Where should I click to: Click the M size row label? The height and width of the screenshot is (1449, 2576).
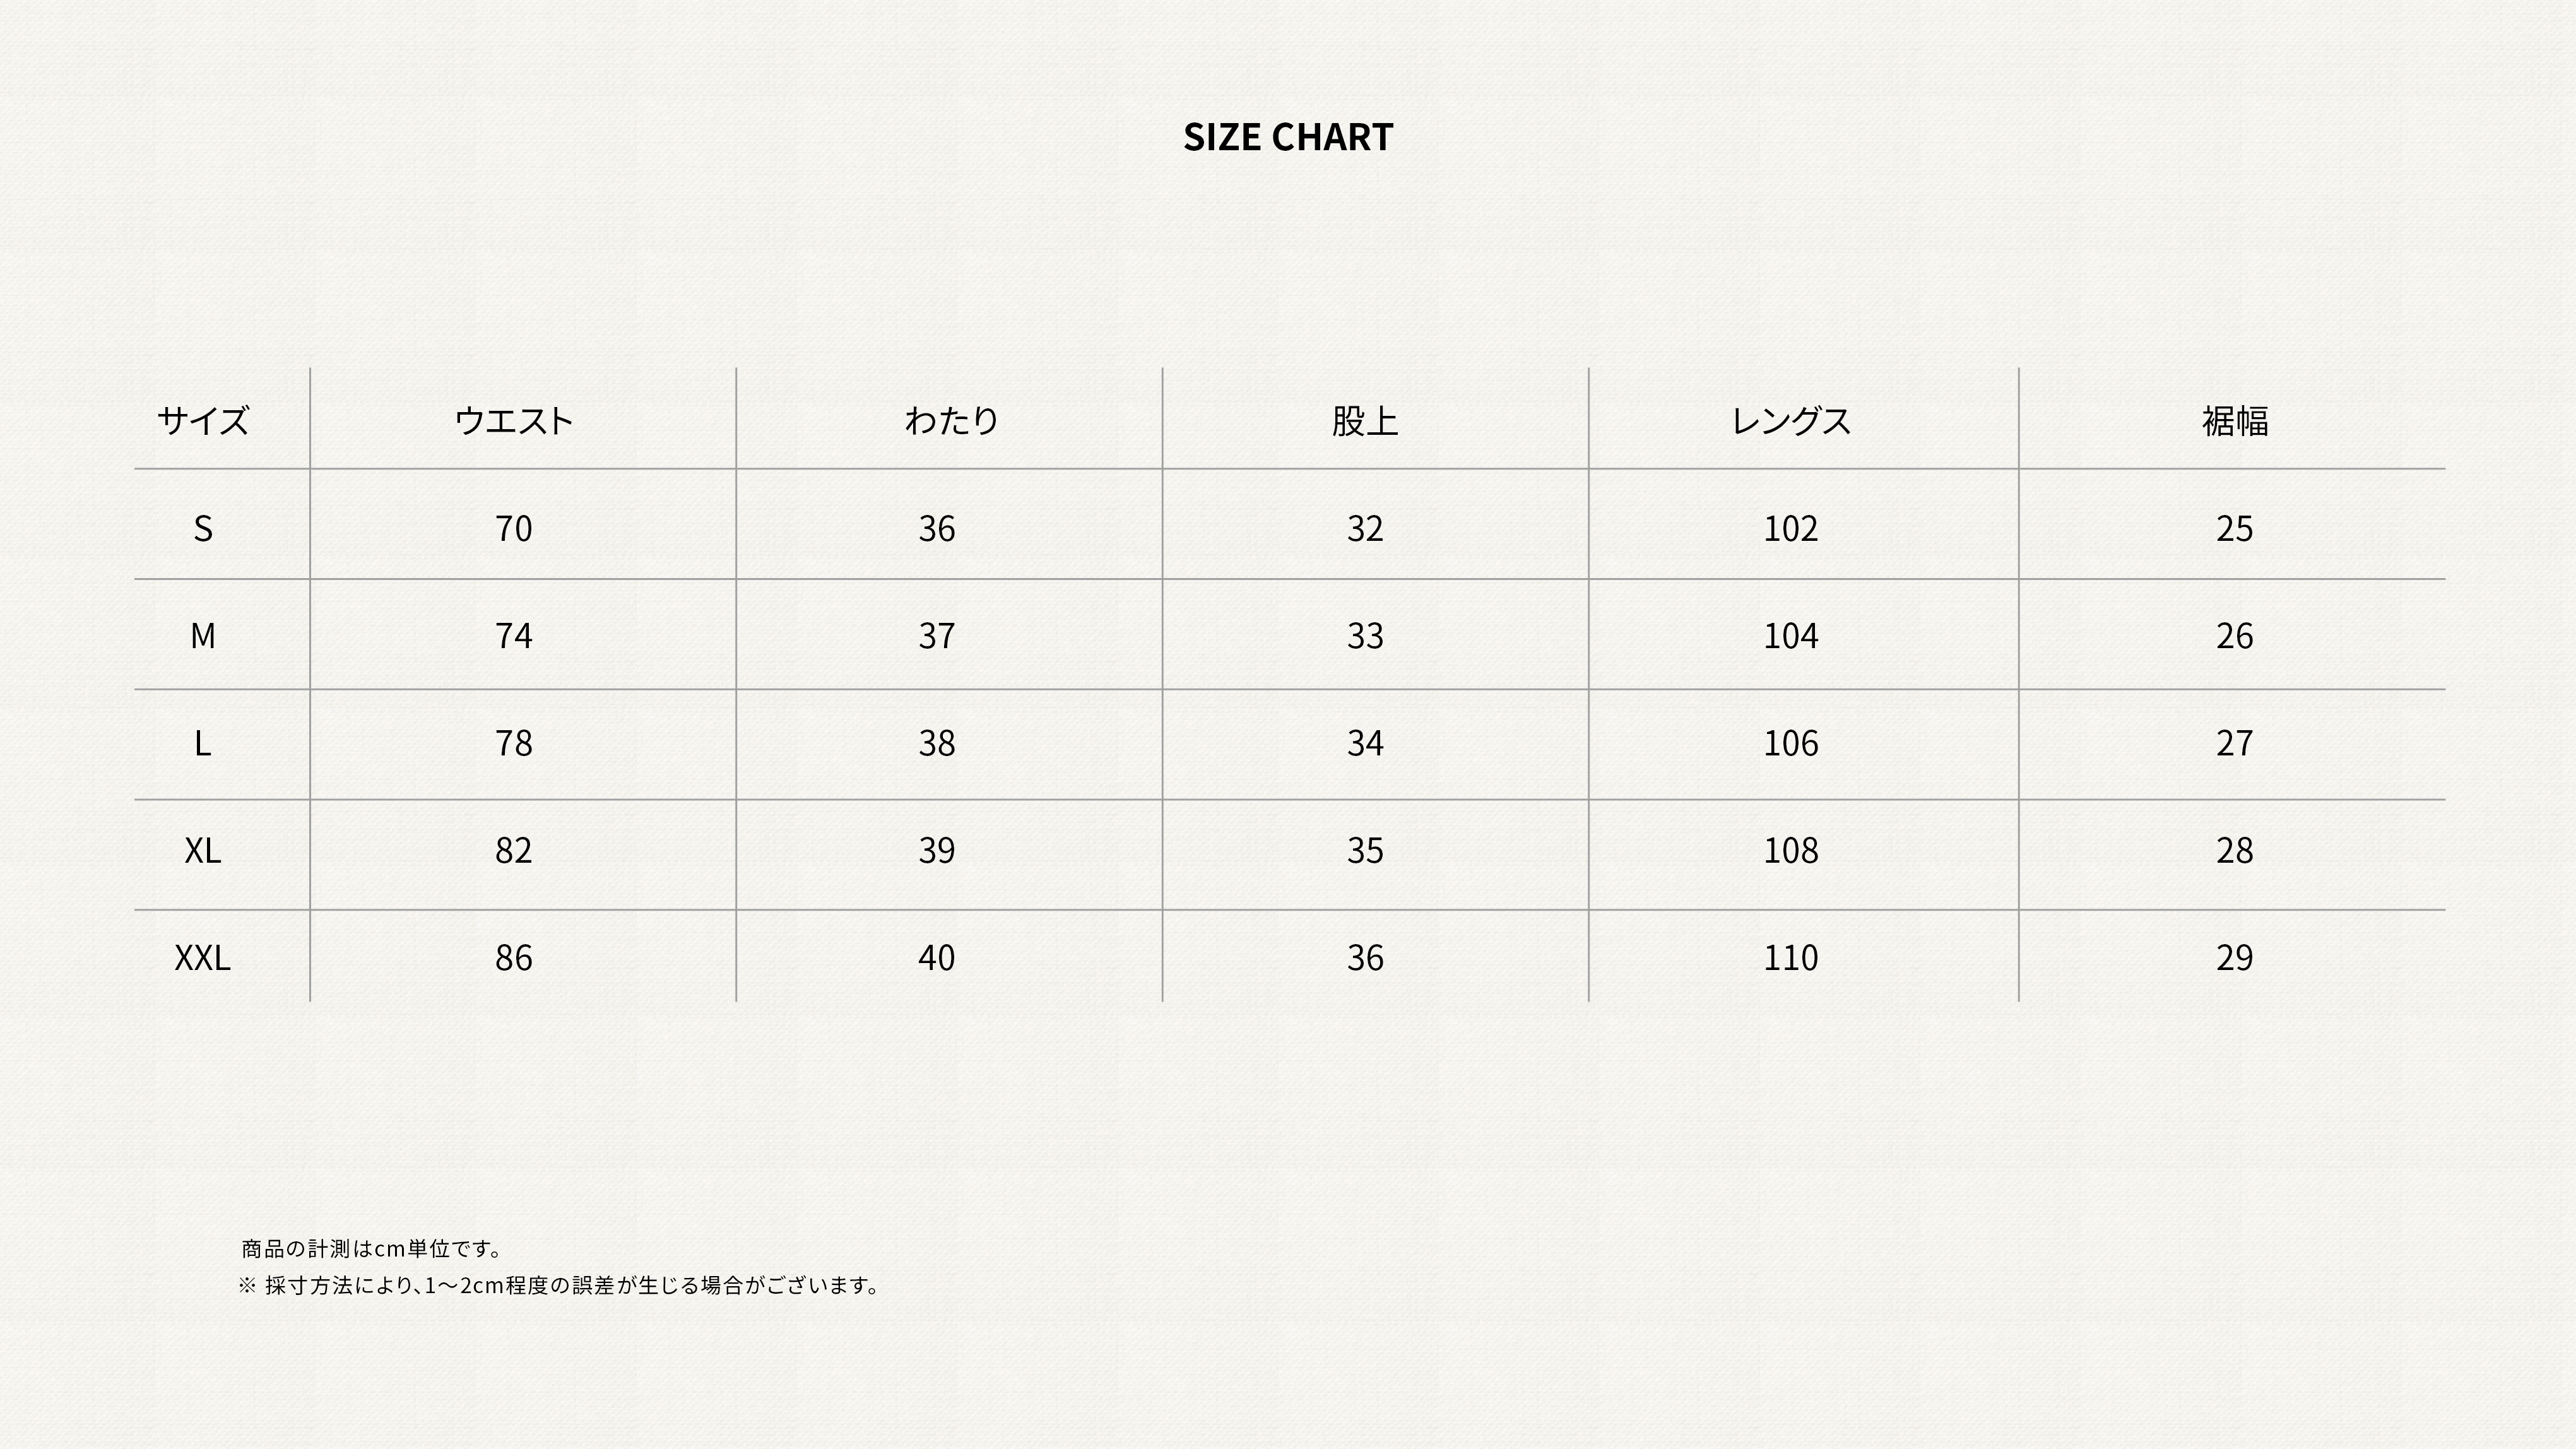coord(202,636)
